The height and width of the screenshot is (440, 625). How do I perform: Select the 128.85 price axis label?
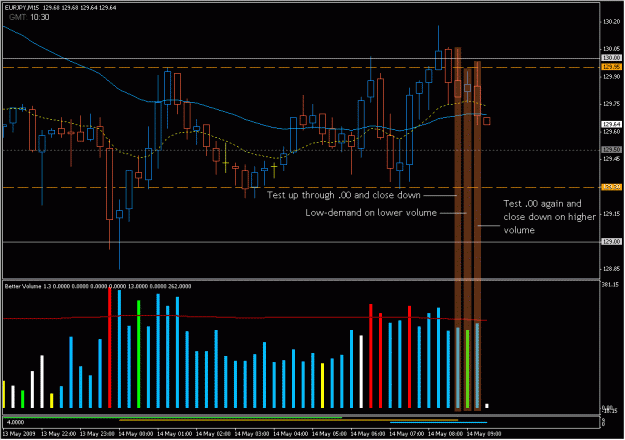click(x=611, y=269)
